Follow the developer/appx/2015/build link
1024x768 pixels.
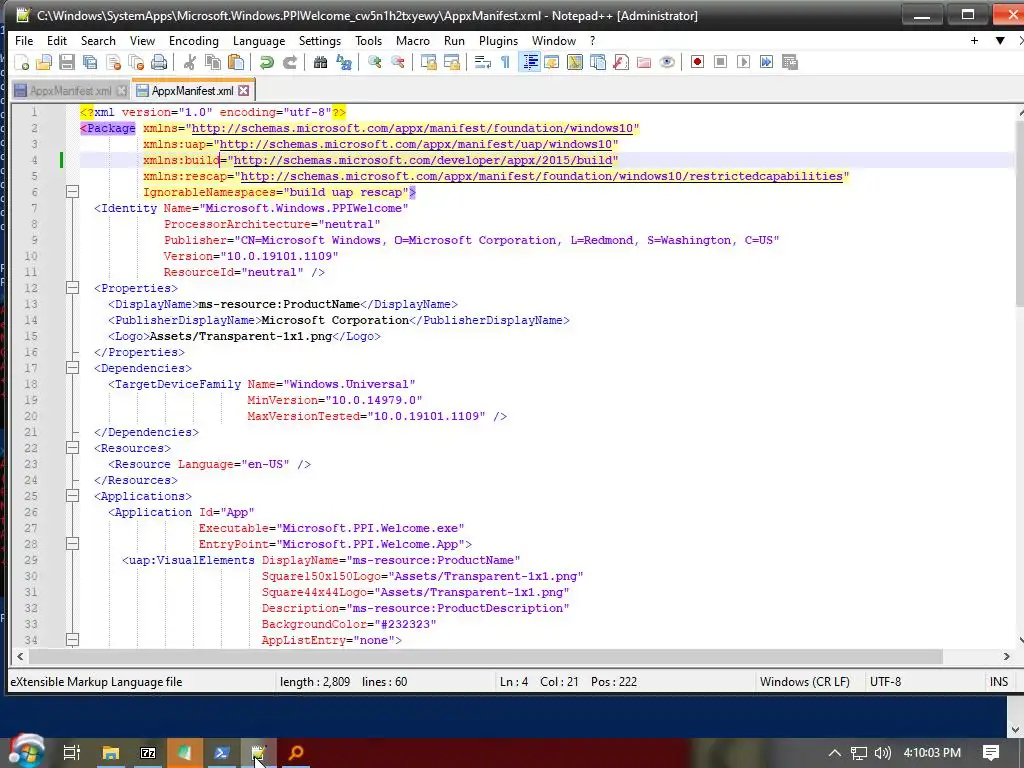[x=423, y=160]
